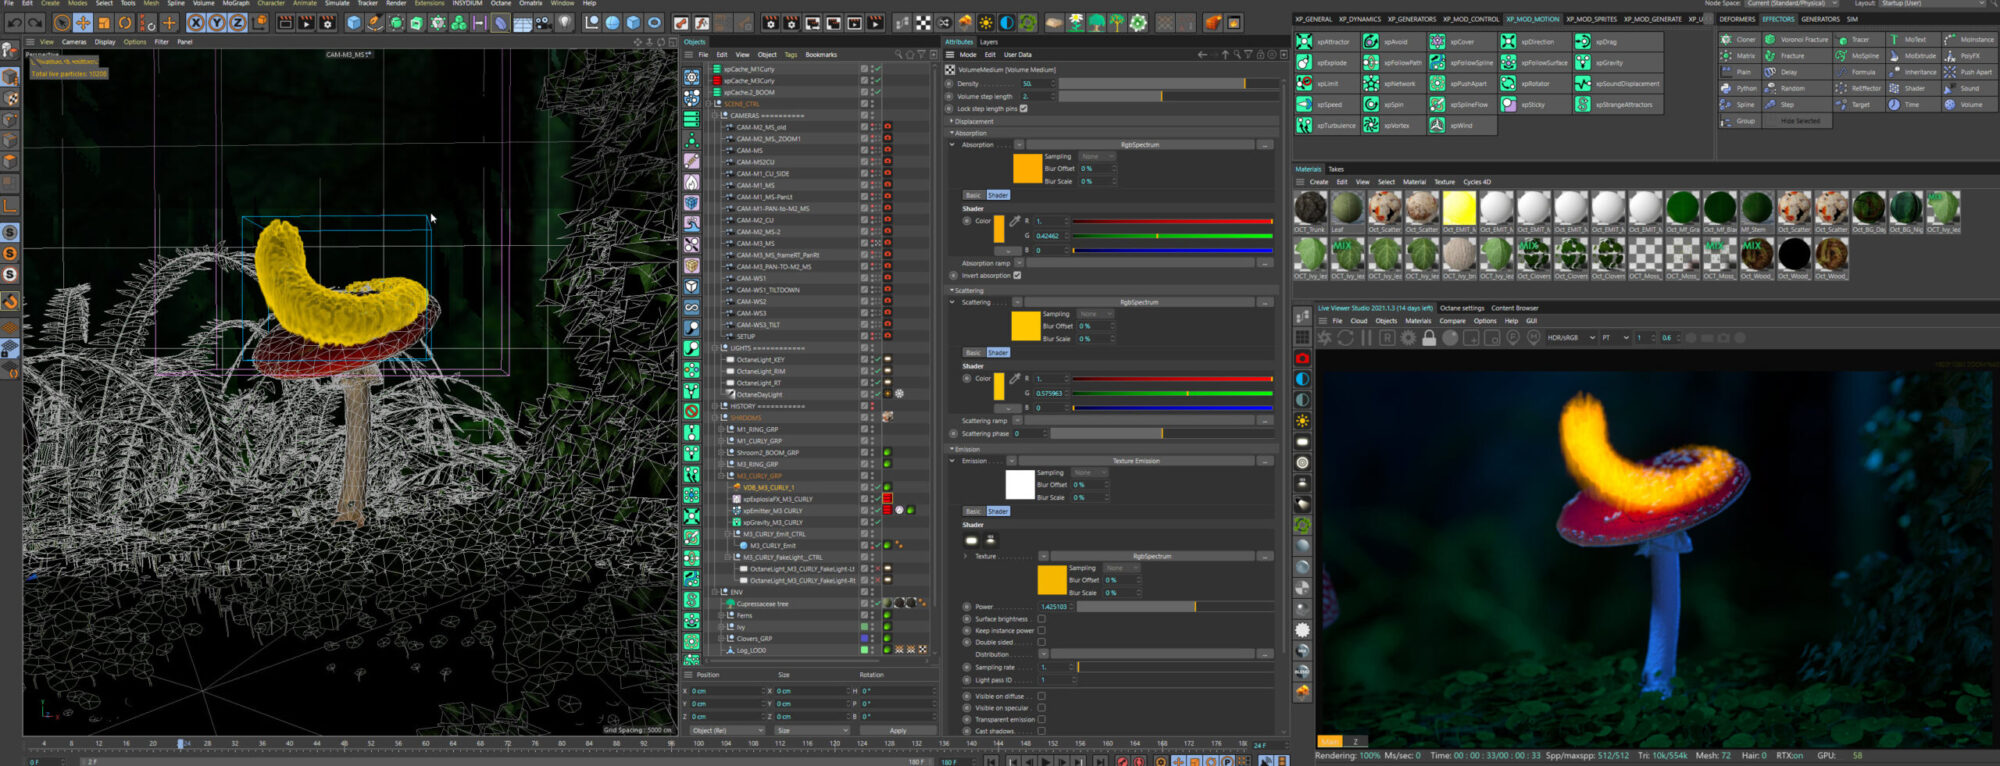Viewport: 2000px width, 766px height.
Task: Select CAM-M3_MS camera in object tree
Action: (756, 243)
